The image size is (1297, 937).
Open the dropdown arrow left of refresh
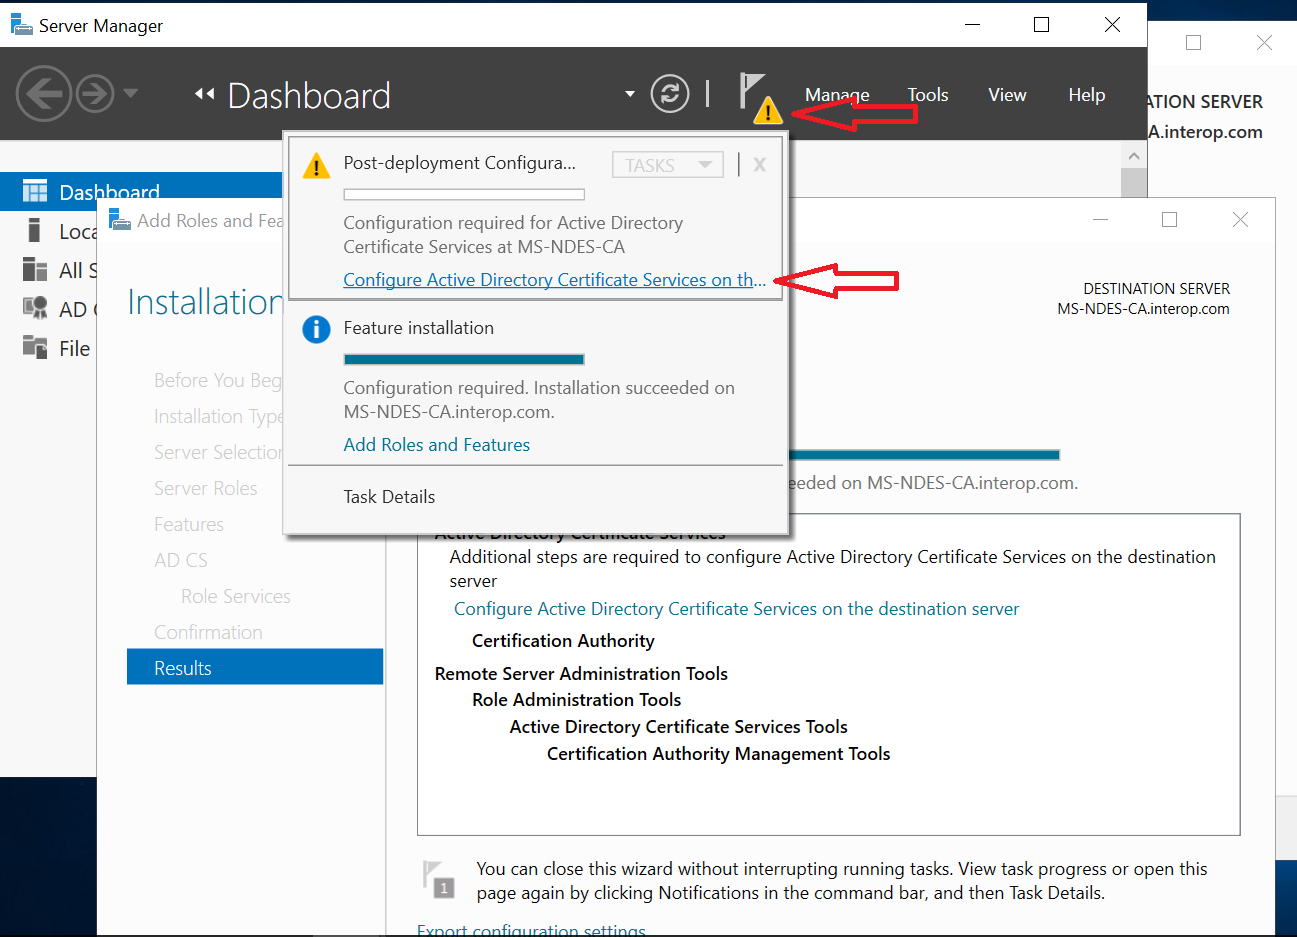tap(630, 94)
